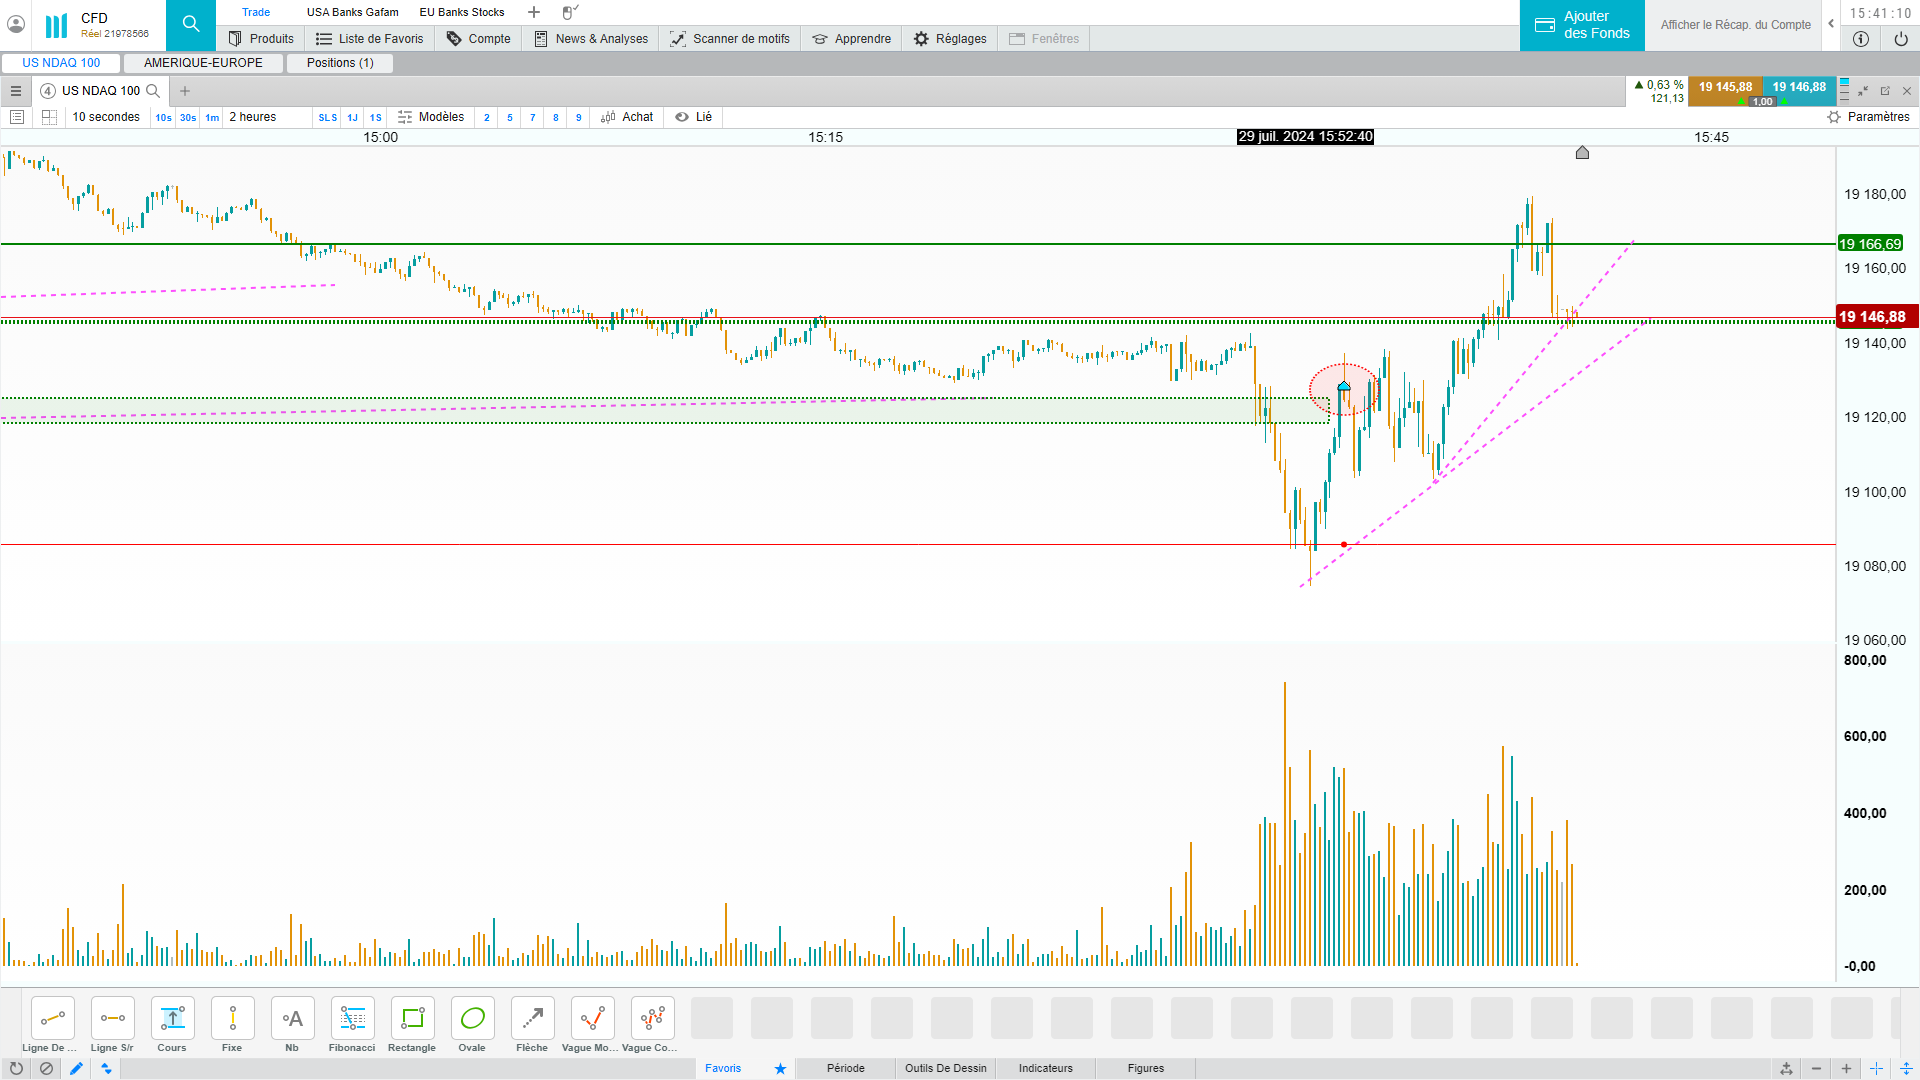
Task: Click the Achat buy button
Action: coord(627,117)
